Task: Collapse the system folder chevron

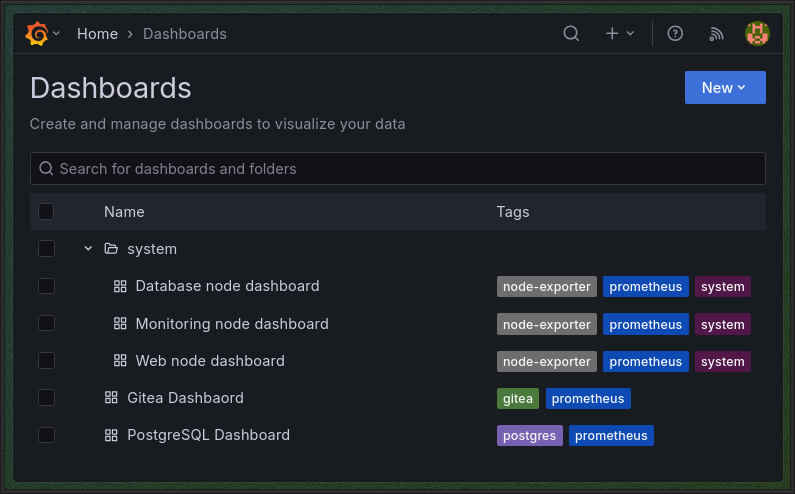Action: coord(88,249)
